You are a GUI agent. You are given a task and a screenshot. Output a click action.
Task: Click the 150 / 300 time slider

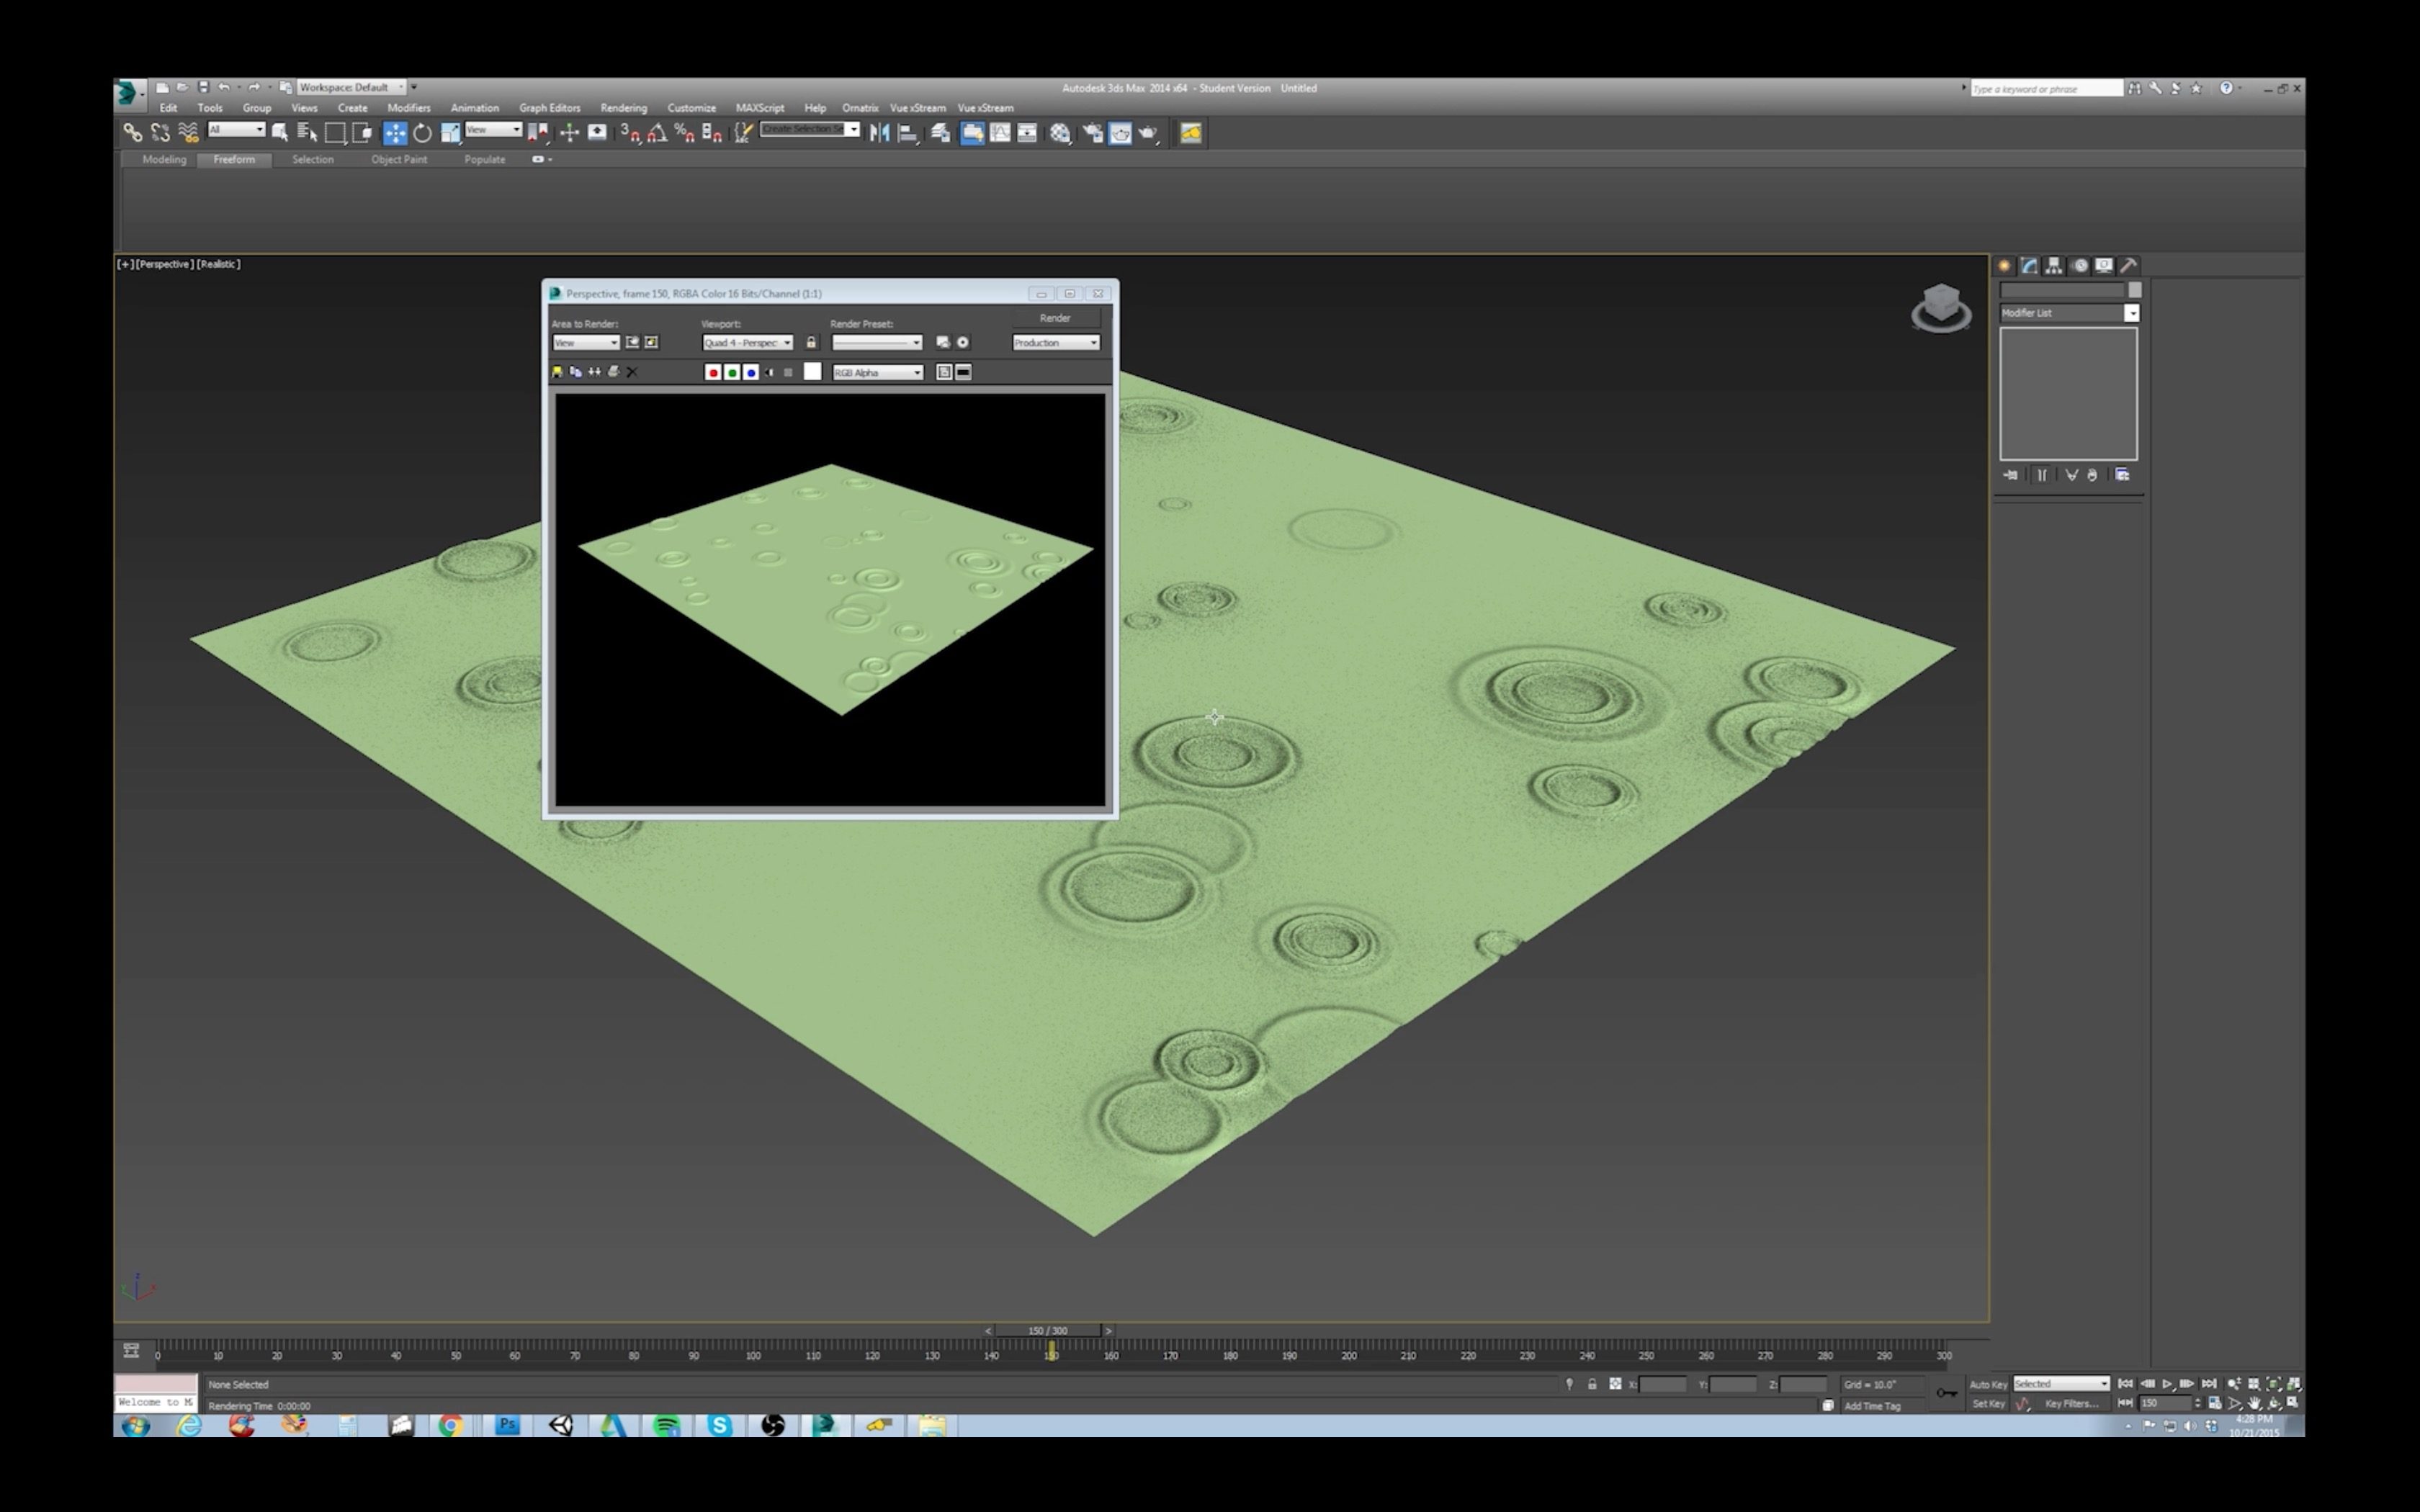click(1048, 1331)
